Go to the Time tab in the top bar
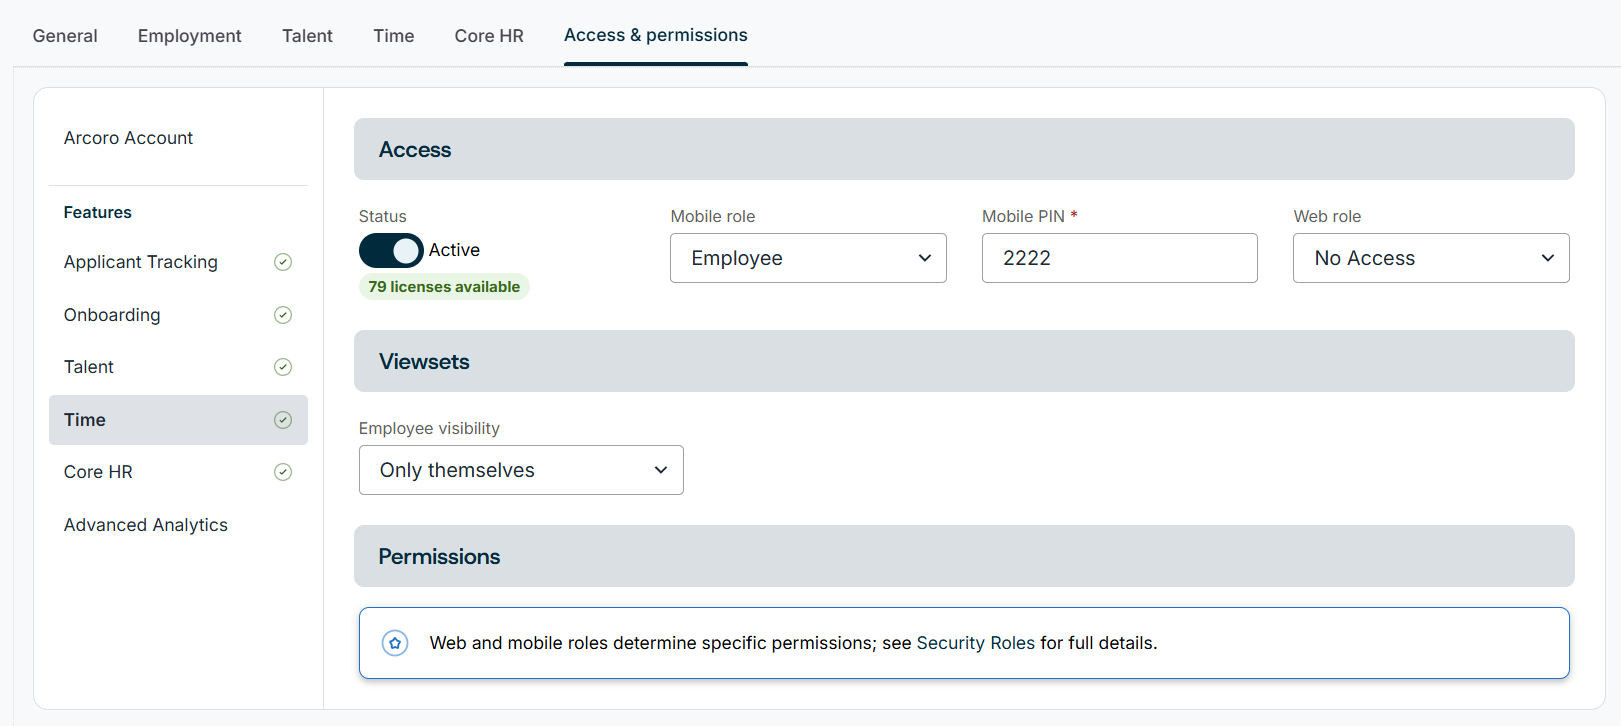 (x=394, y=36)
